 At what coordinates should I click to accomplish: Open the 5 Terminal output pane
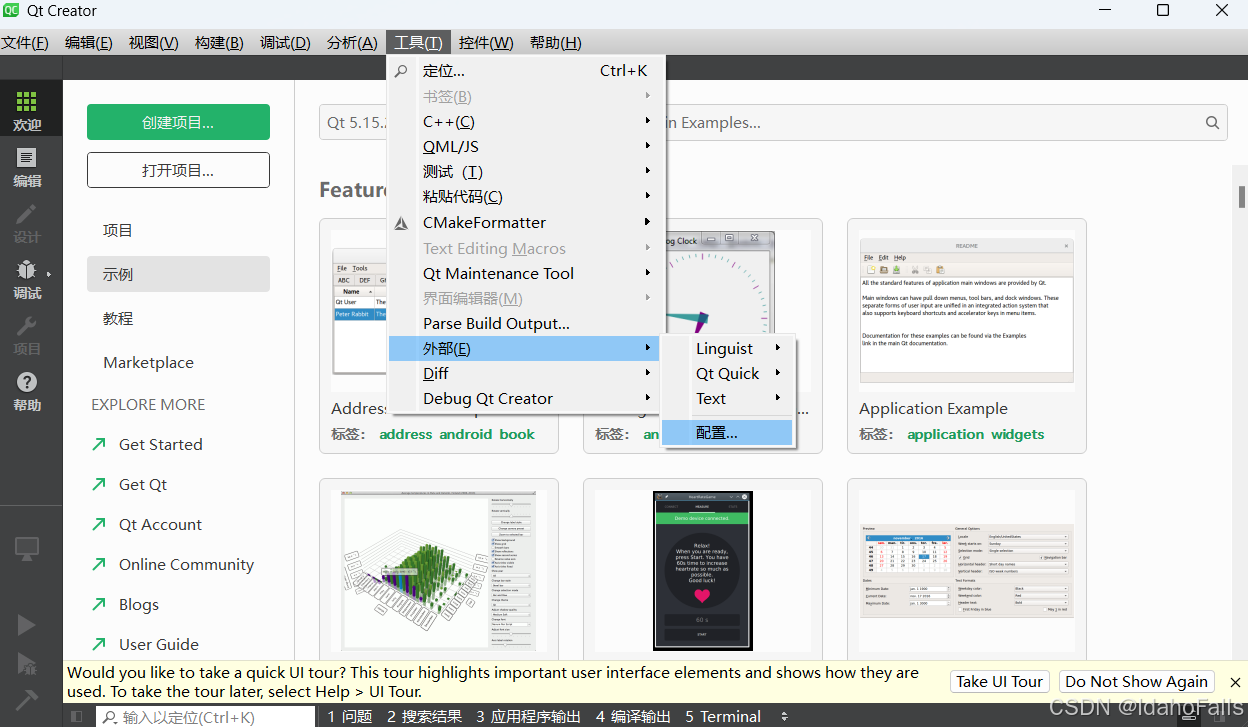coord(723,717)
